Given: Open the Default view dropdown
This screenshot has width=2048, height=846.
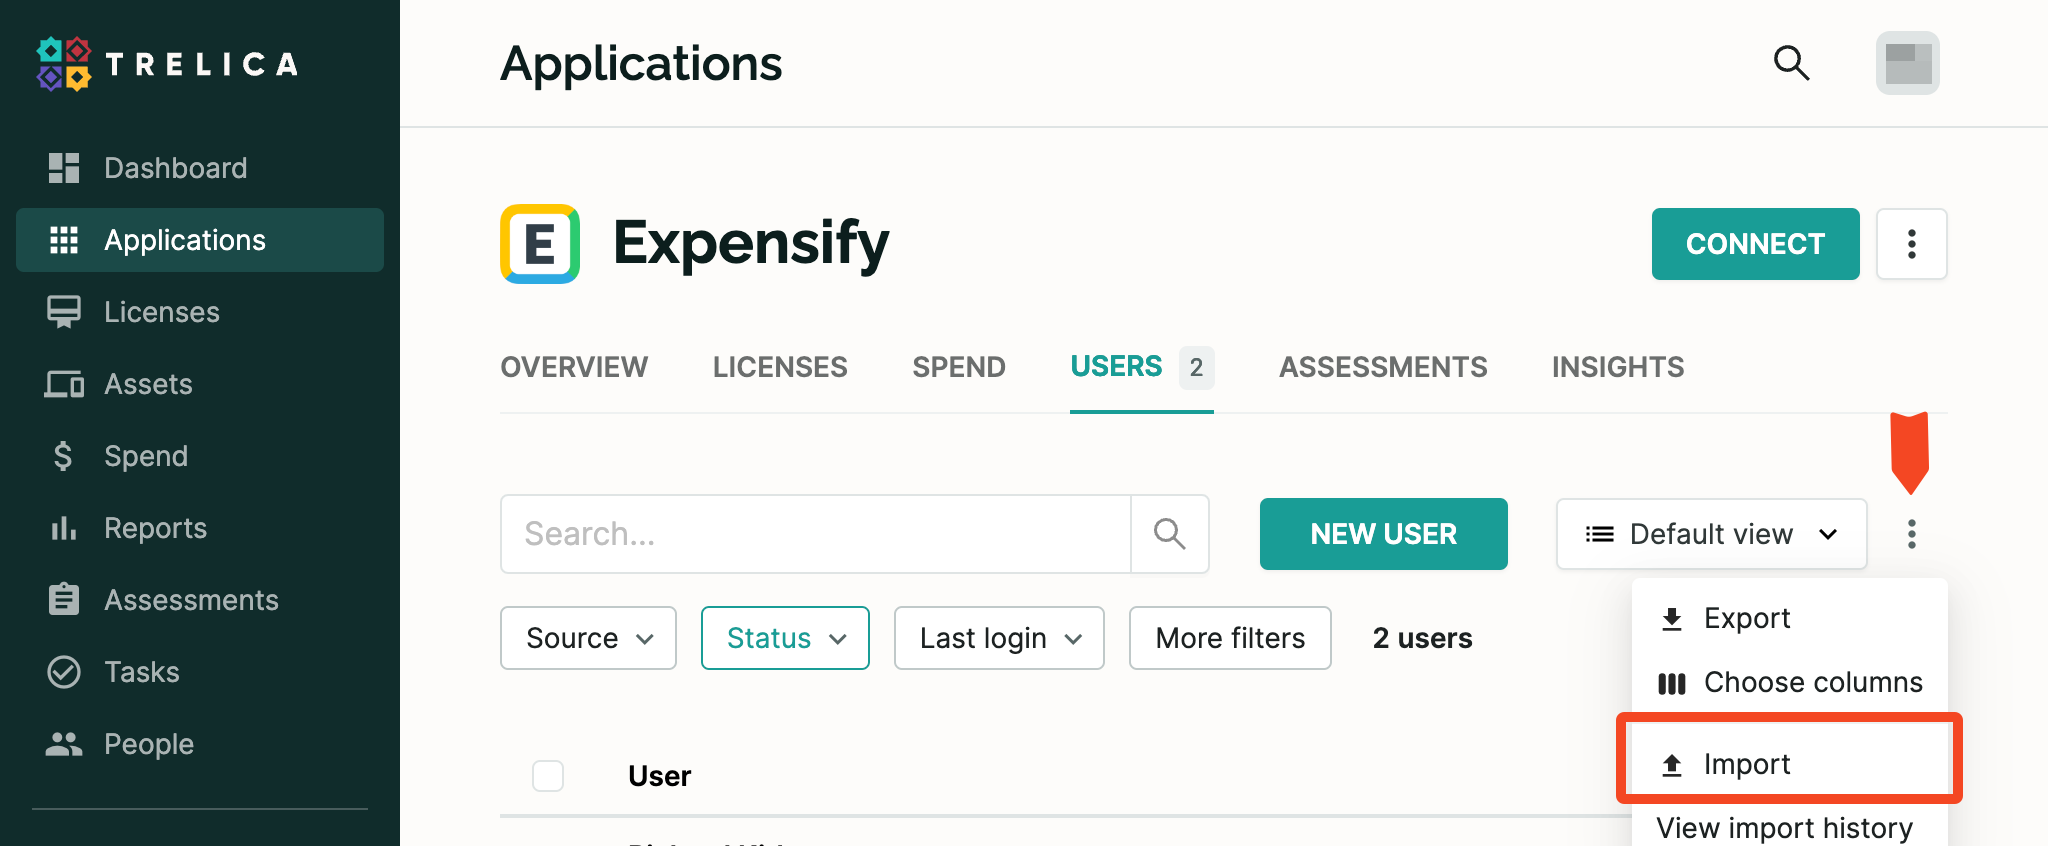Looking at the screenshot, I should (x=1711, y=534).
